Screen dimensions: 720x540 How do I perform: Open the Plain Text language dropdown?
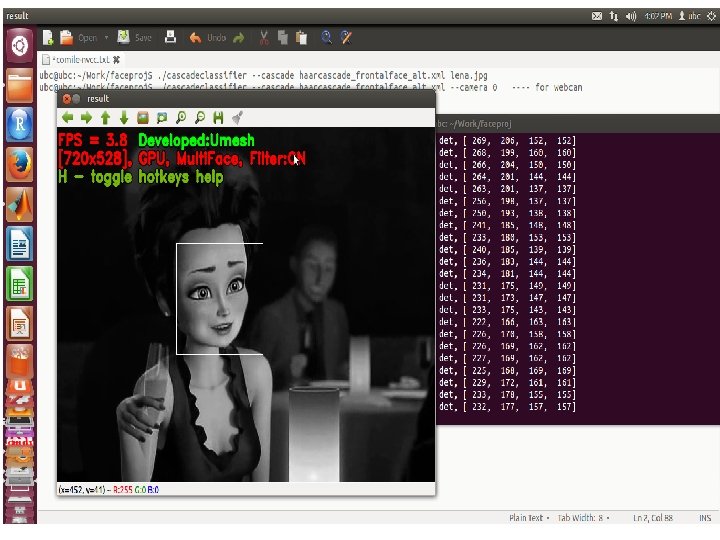click(529, 518)
